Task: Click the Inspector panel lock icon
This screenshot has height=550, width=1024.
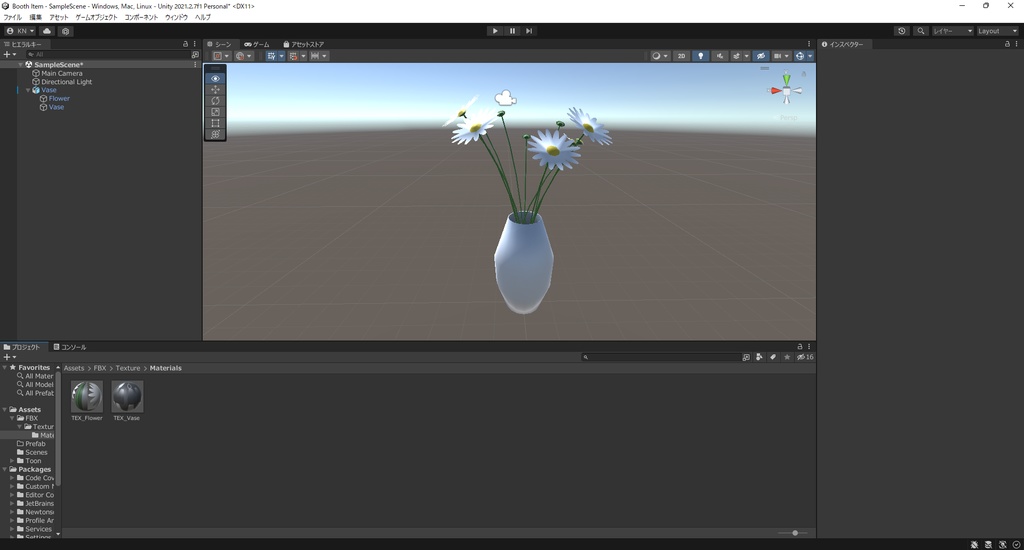Action: tap(1007, 44)
